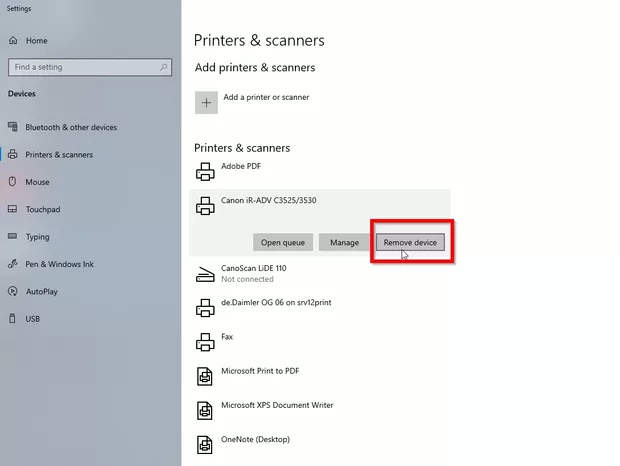The width and height of the screenshot is (620, 466).
Task: Click the Microsoft Print to PDF icon
Action: (205, 376)
